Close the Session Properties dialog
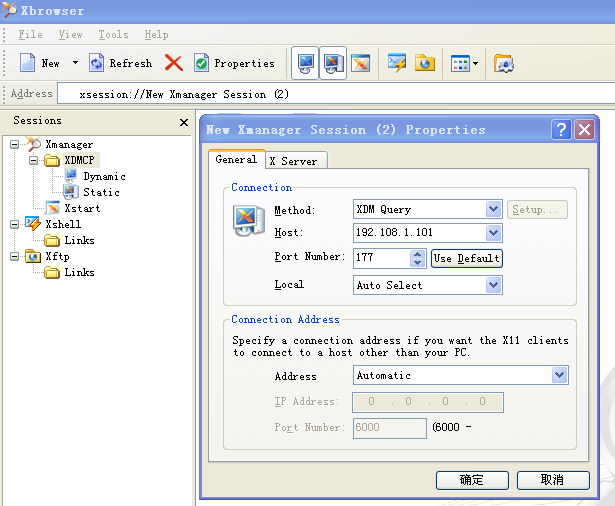Image resolution: width=615 pixels, height=506 pixels. point(584,129)
